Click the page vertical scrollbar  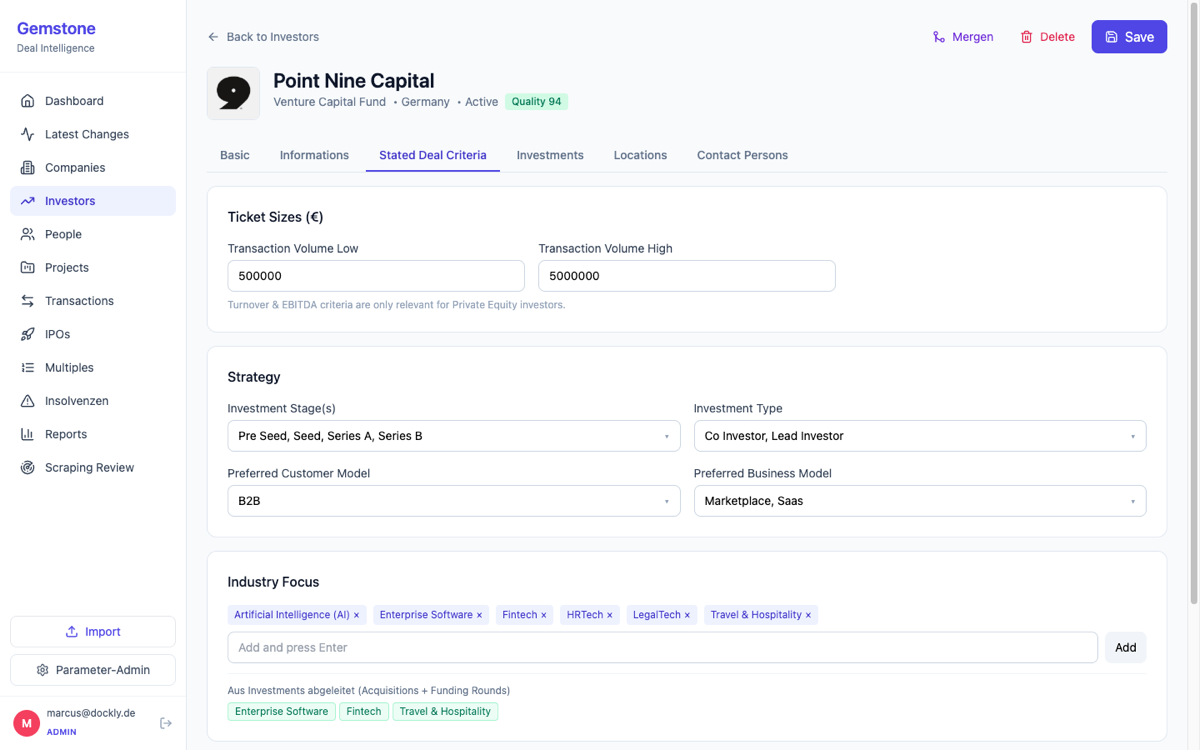[1194, 302]
